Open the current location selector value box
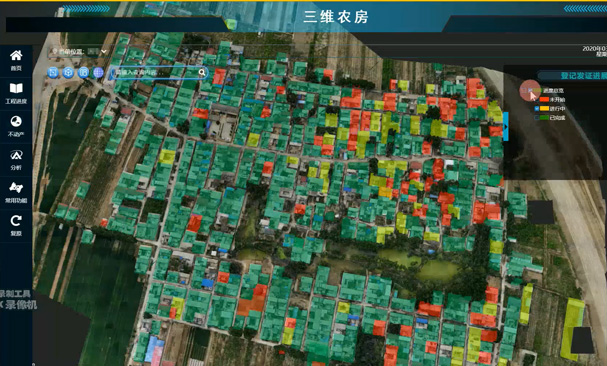 [93, 51]
